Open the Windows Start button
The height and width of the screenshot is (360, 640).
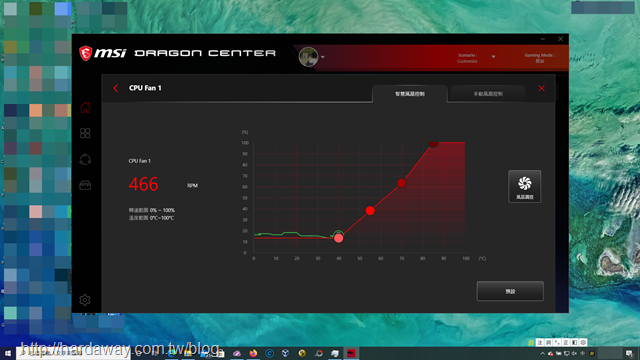(8, 353)
